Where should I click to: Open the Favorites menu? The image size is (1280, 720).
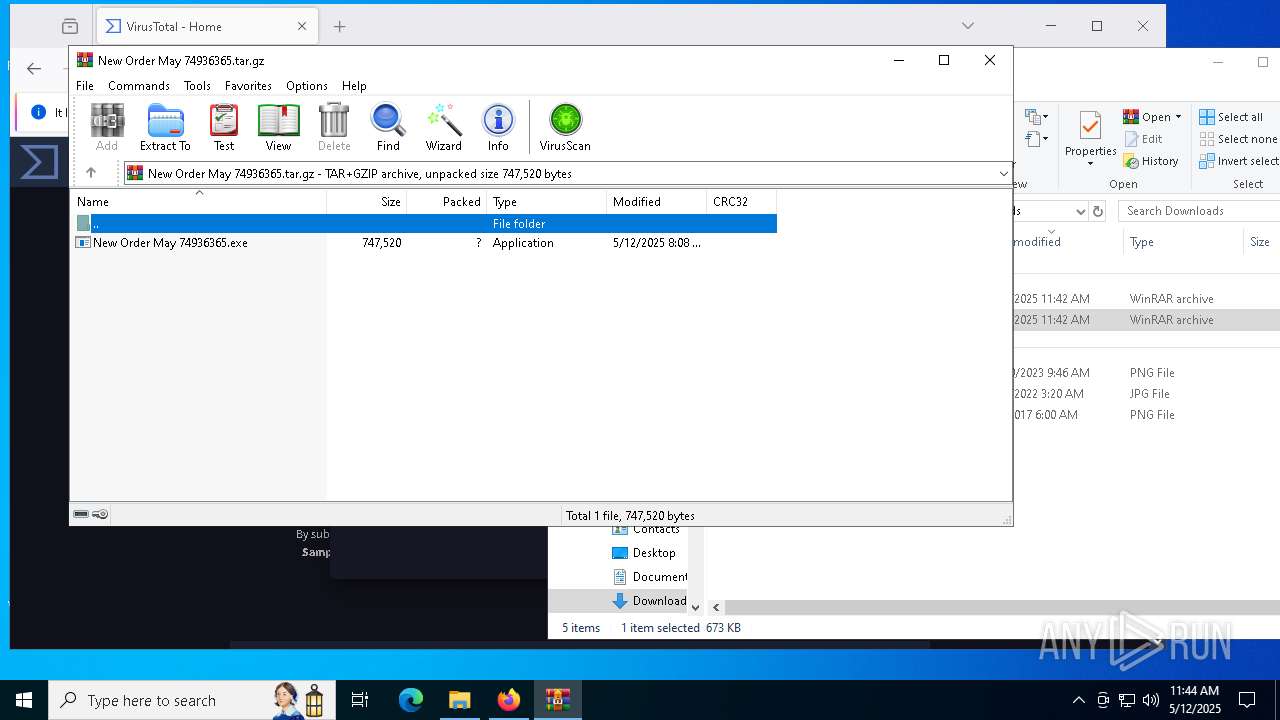(x=248, y=86)
